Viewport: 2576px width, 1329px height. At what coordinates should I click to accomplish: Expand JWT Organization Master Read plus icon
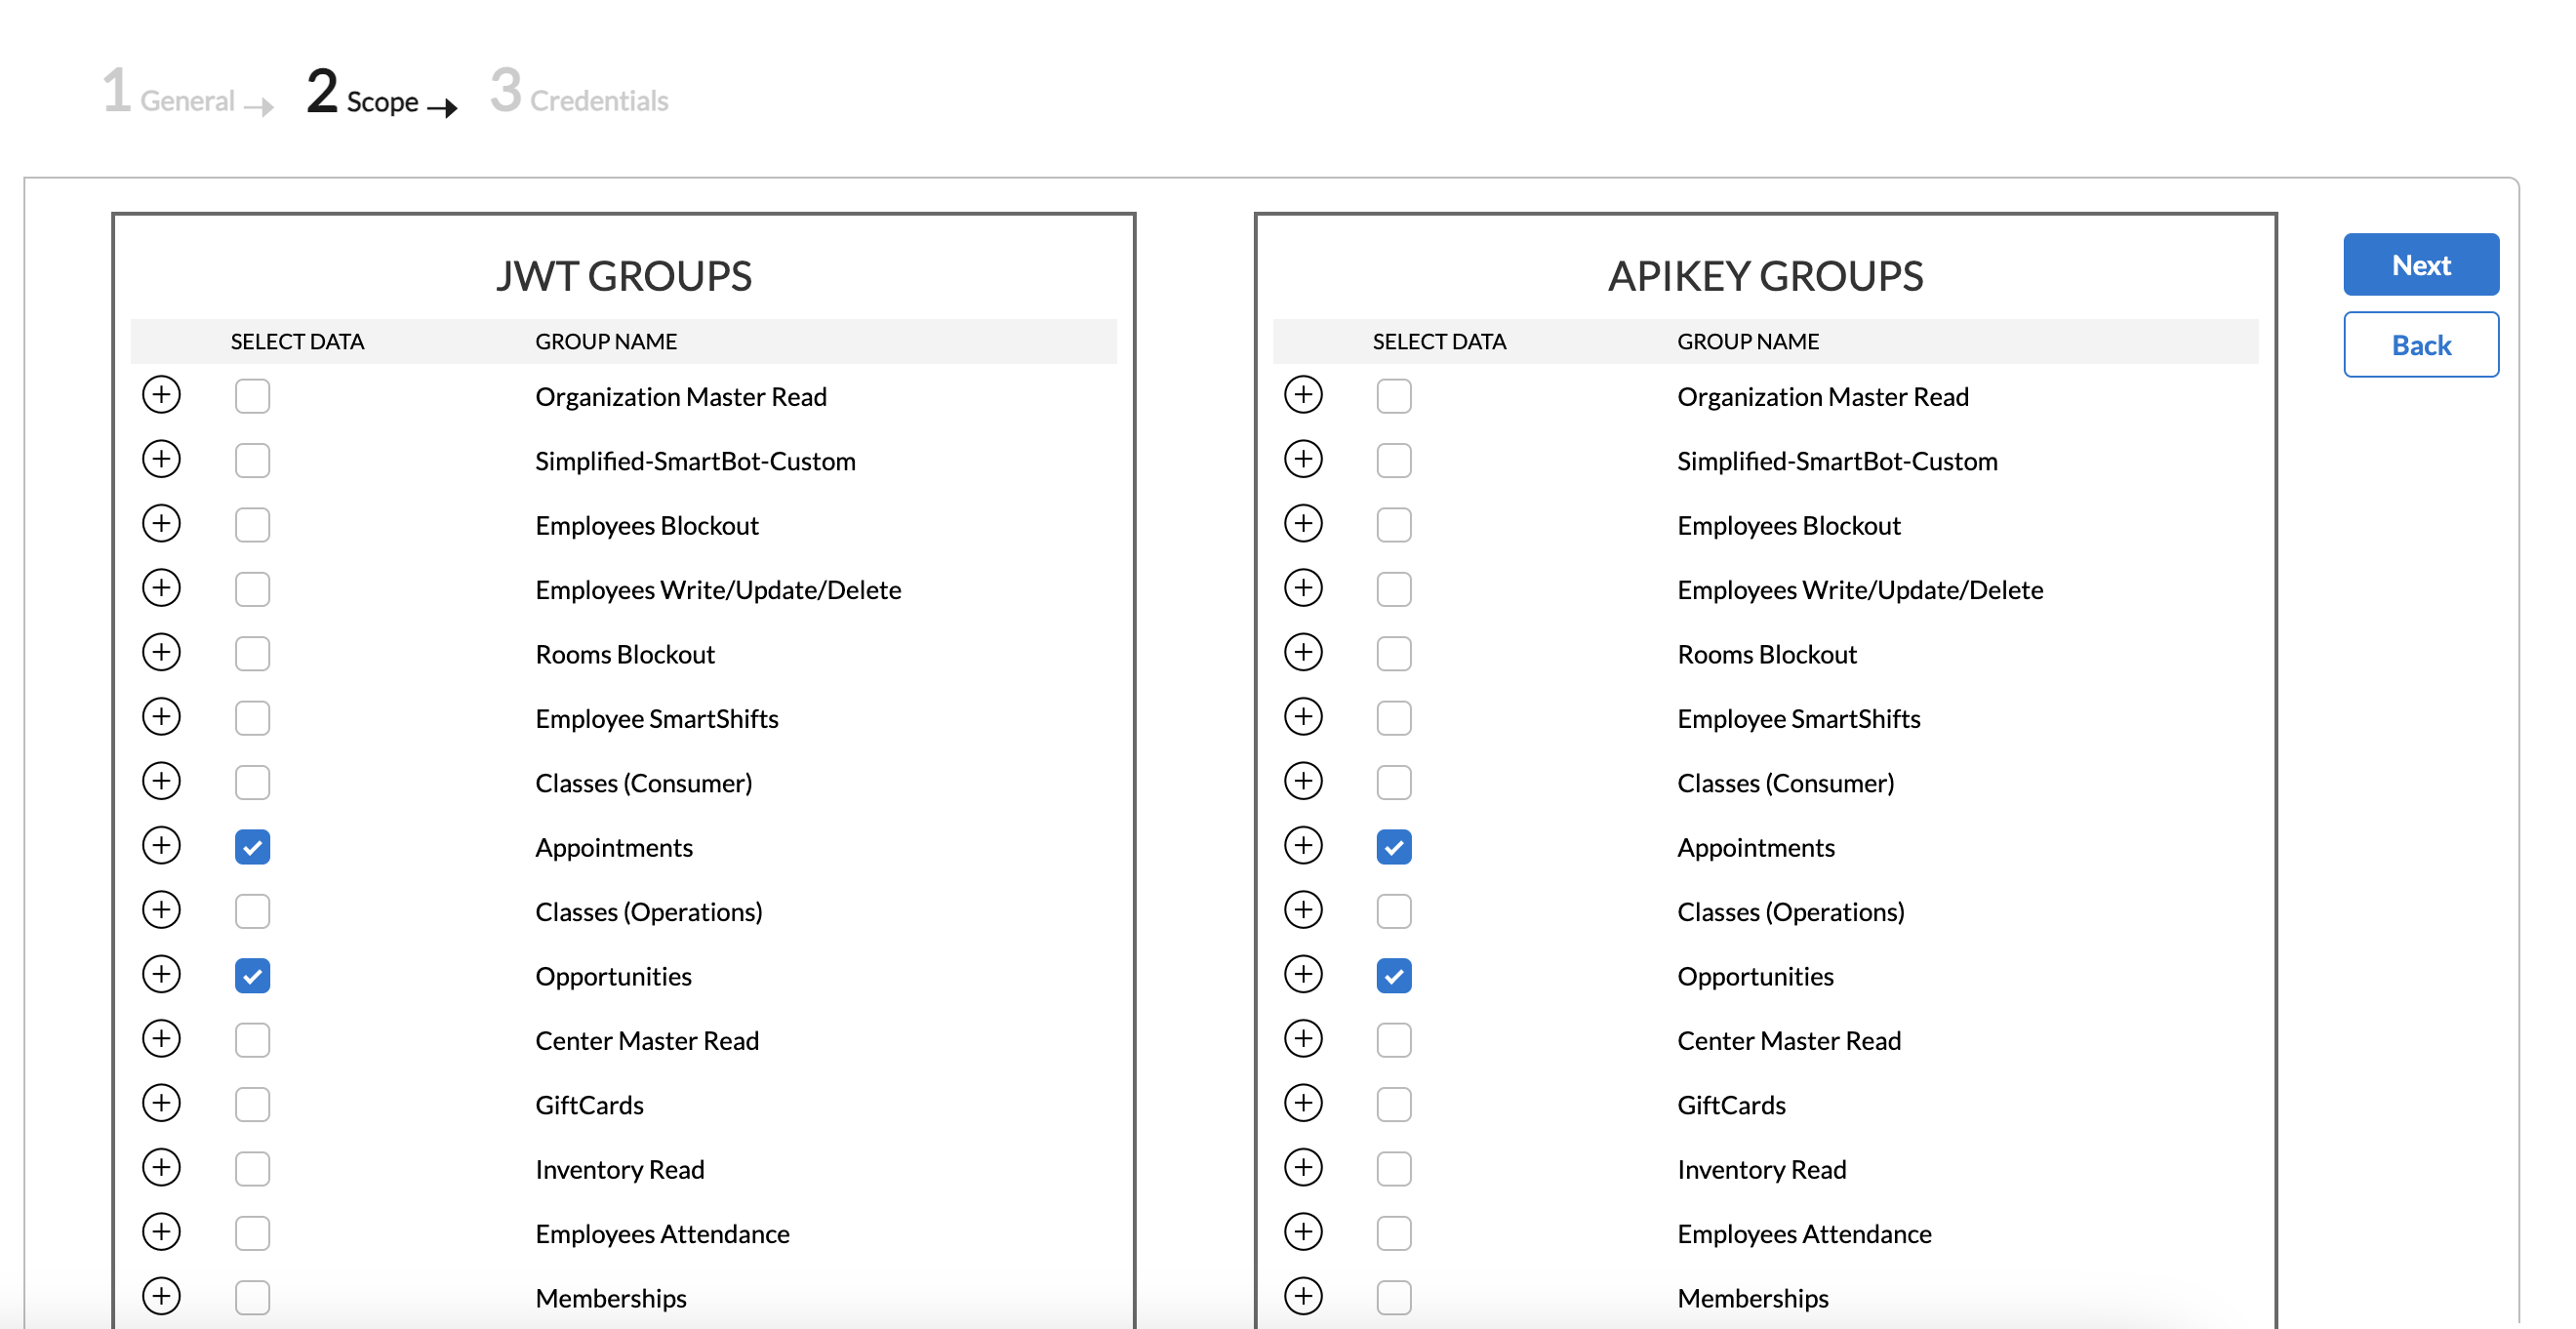(161, 395)
